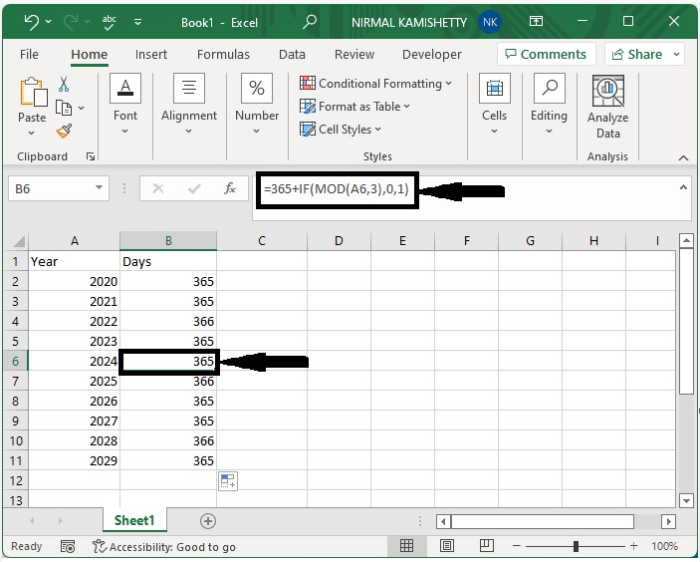Click the vertical scrollbar down arrow
The width and height of the screenshot is (700, 562).
click(x=686, y=500)
